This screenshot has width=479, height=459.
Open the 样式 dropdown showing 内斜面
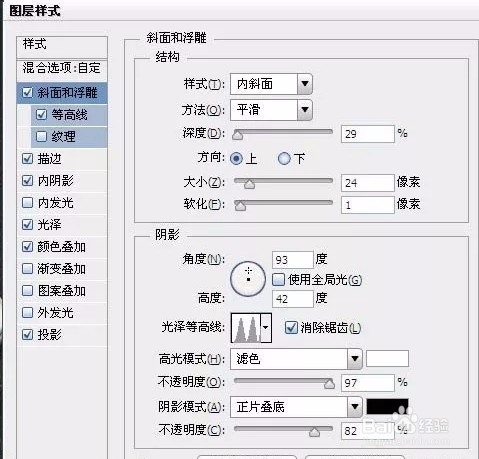coord(271,84)
